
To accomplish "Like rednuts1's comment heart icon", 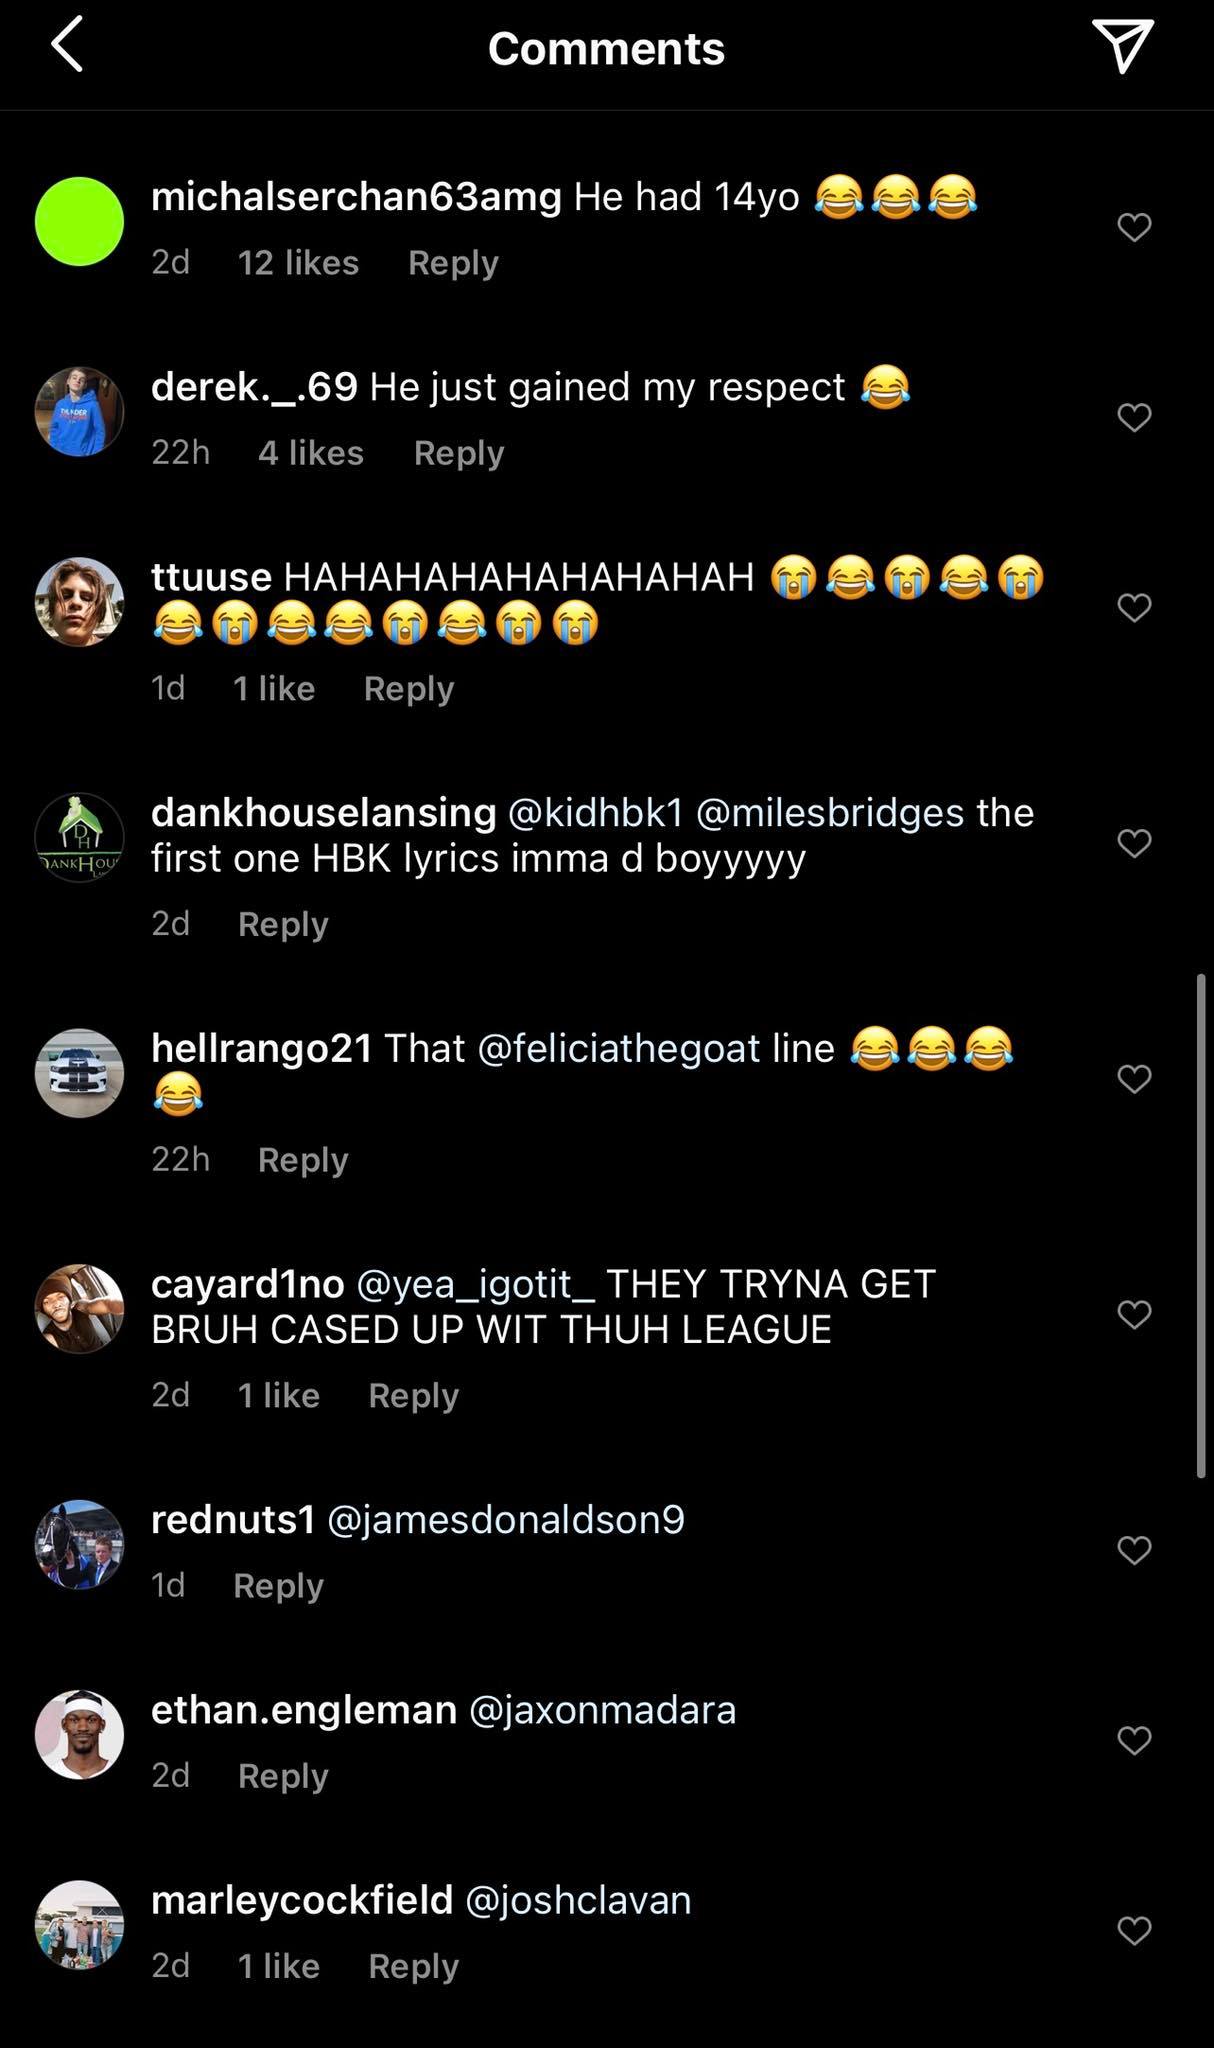I will click(1134, 1550).
